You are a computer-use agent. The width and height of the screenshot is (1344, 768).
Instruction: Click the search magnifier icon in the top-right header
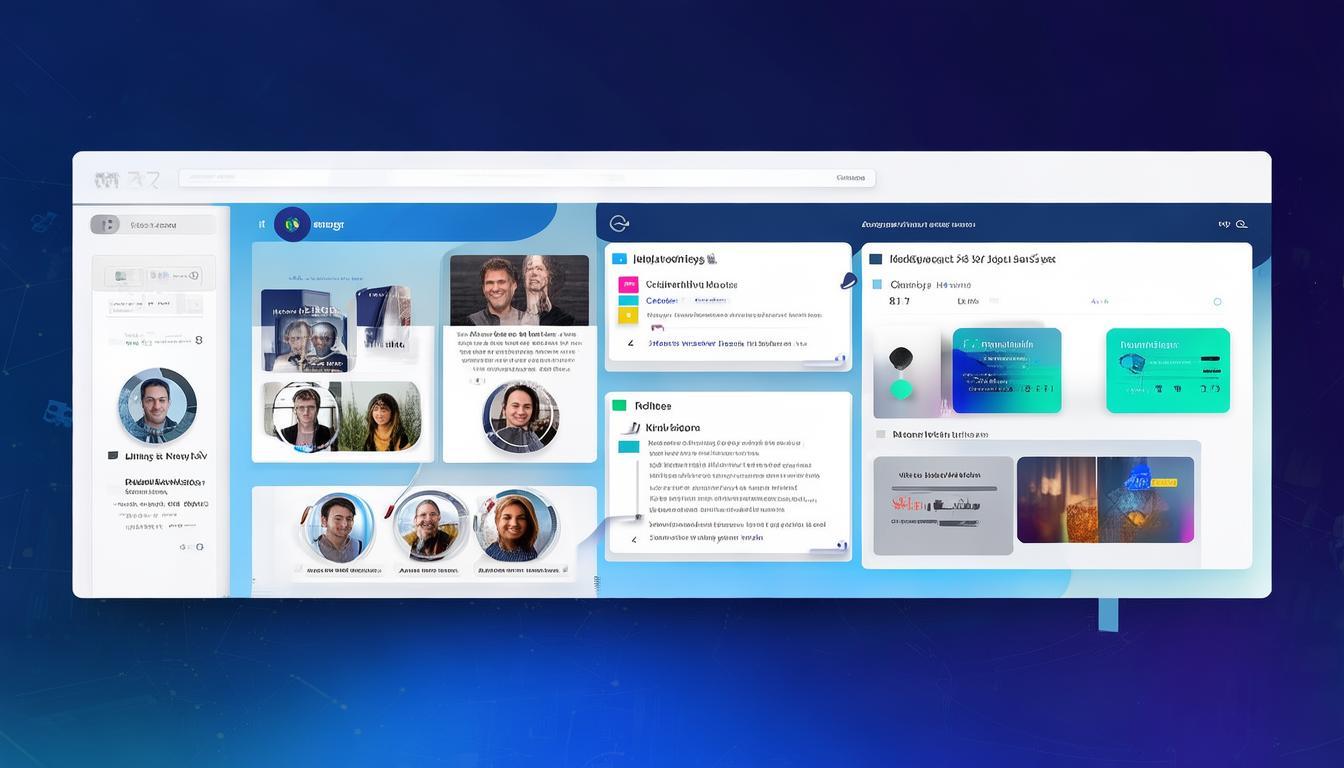1242,225
